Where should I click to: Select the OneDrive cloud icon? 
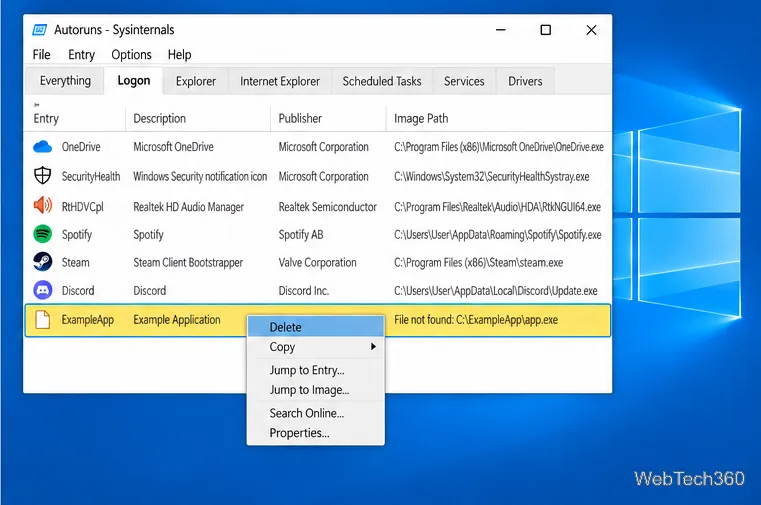click(x=42, y=147)
